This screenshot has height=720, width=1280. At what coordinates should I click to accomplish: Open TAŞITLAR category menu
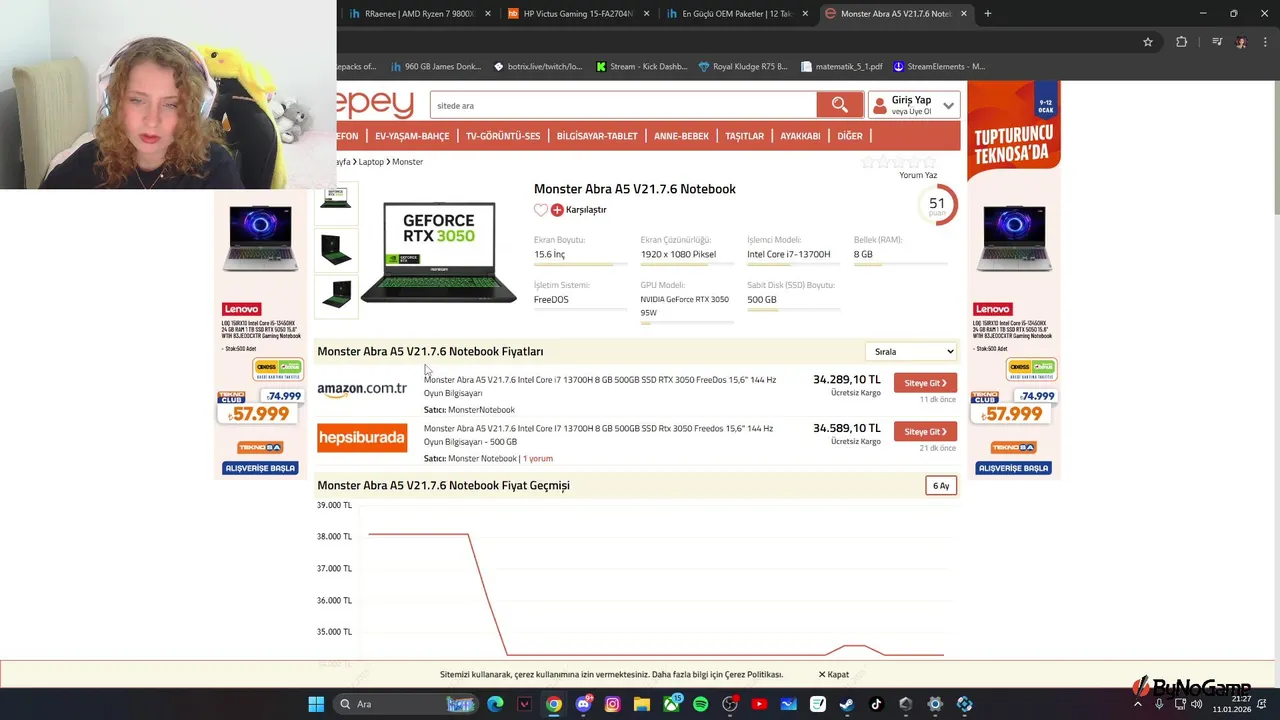(744, 136)
